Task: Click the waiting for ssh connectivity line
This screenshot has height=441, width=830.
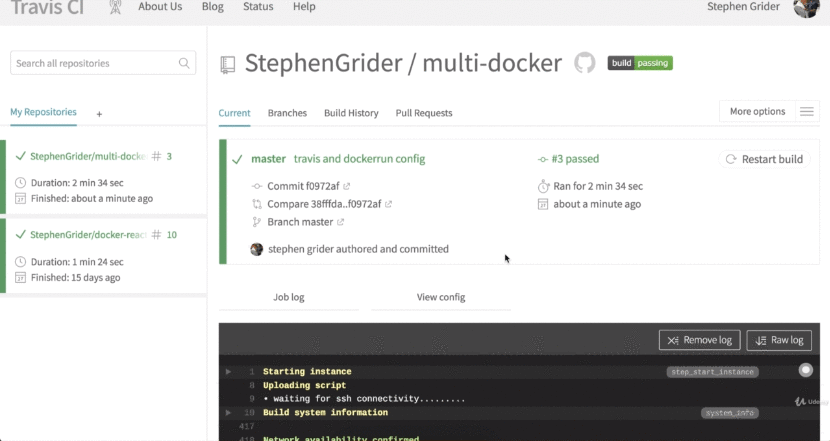Action: click(x=364, y=399)
